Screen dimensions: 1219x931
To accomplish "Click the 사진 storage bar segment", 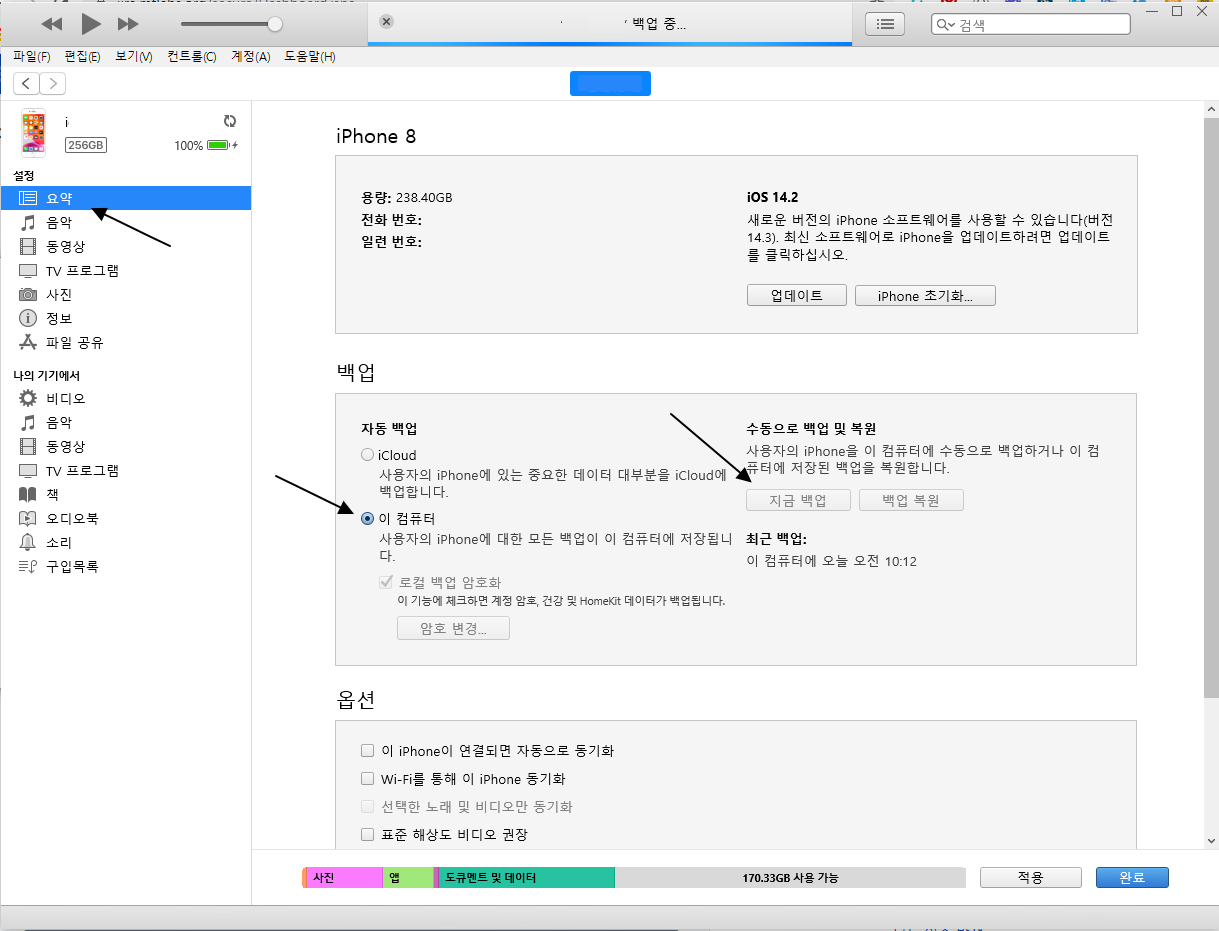I will point(345,878).
